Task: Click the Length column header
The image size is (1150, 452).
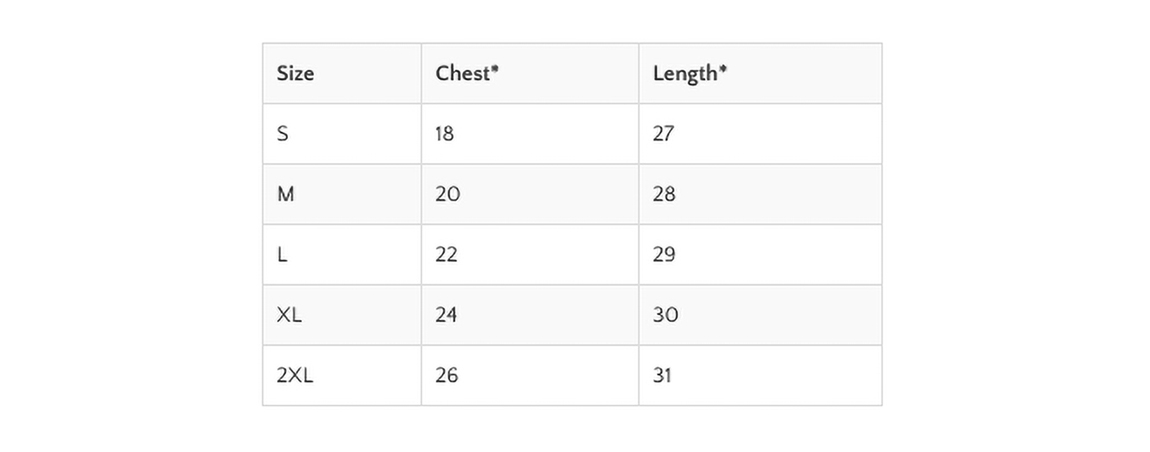Action: pos(760,73)
